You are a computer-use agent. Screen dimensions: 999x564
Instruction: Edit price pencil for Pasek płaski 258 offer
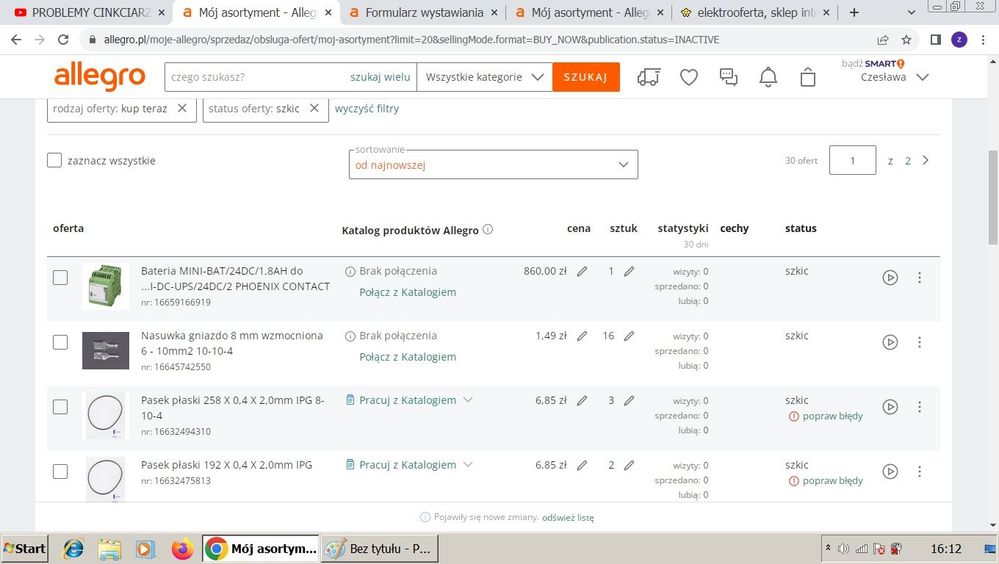point(582,401)
